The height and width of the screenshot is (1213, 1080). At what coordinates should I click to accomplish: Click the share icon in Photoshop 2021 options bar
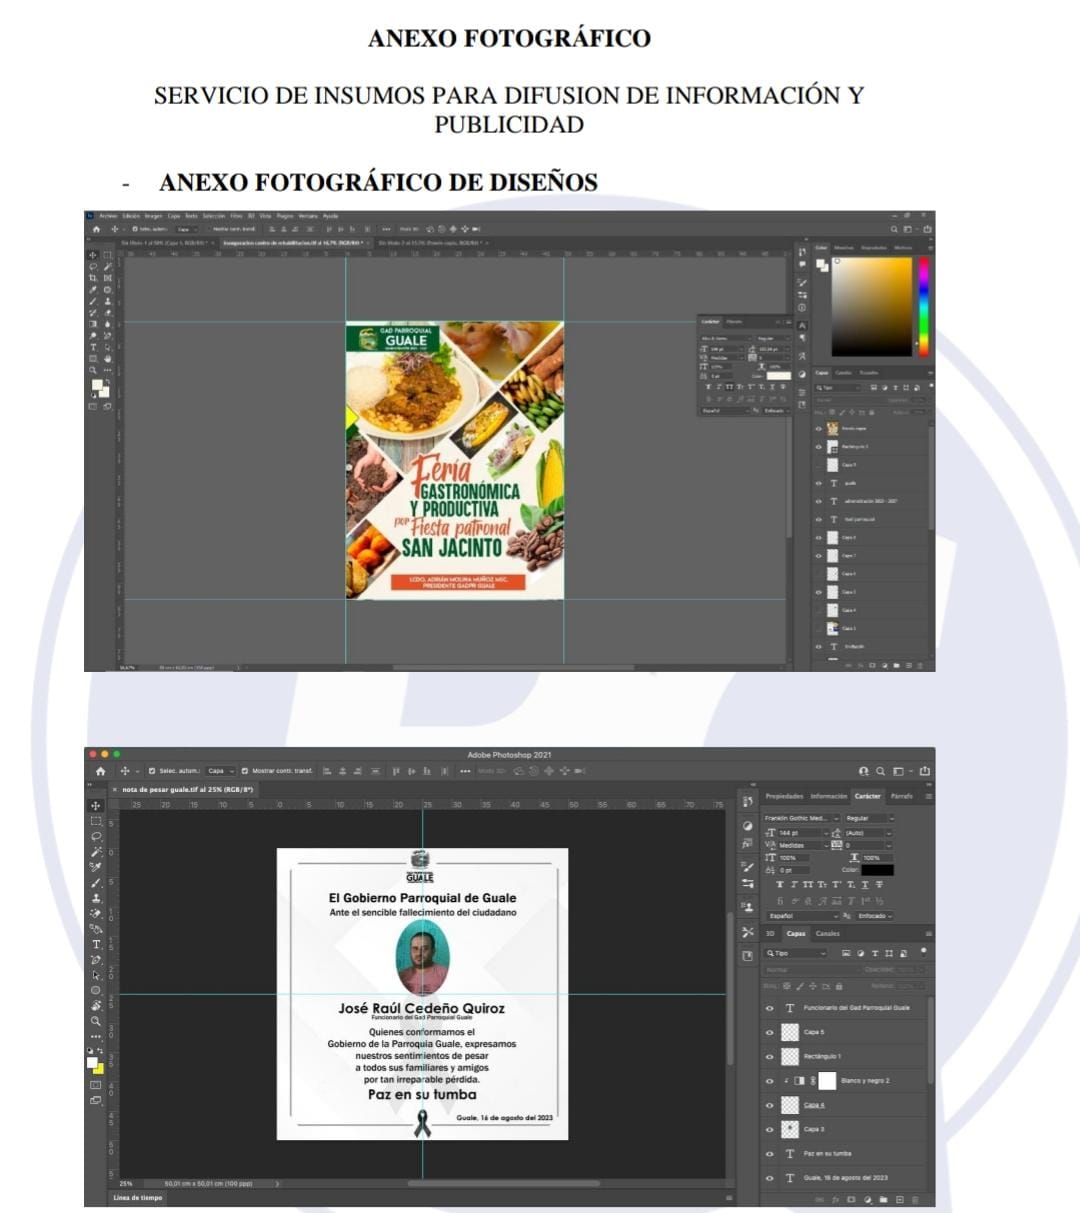[925, 771]
